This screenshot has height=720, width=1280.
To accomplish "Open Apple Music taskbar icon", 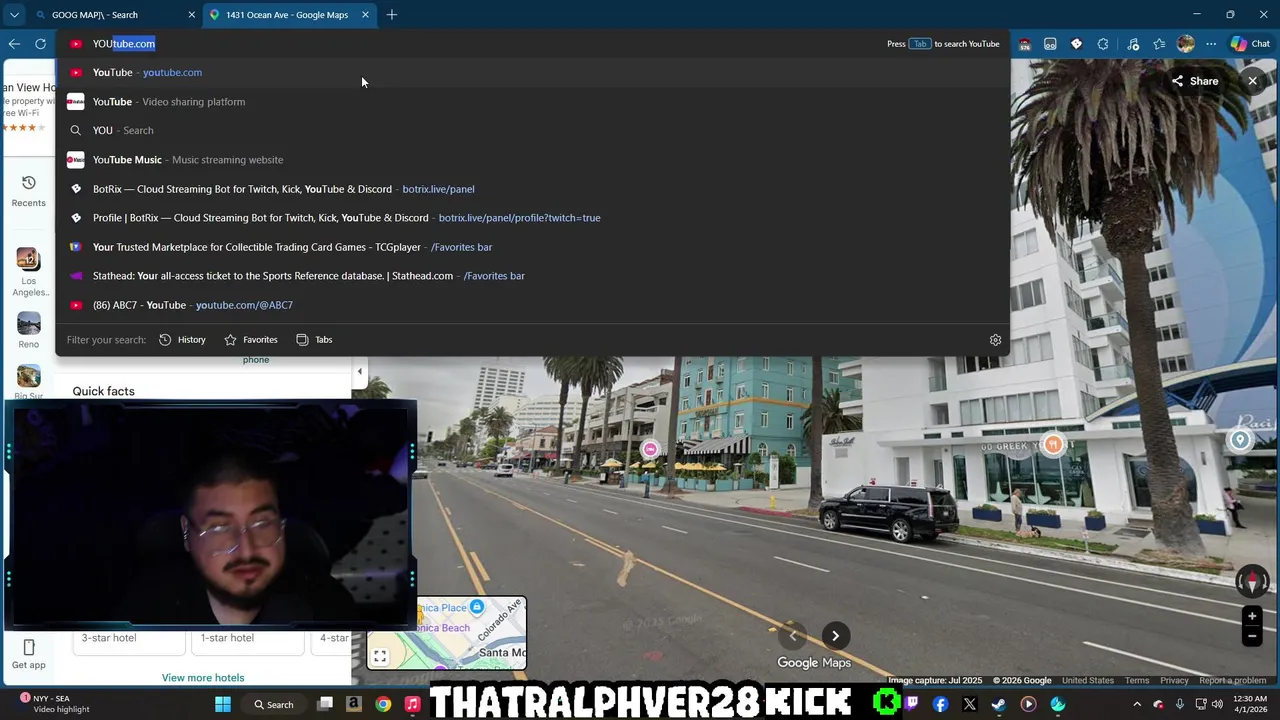I will click(x=412, y=704).
